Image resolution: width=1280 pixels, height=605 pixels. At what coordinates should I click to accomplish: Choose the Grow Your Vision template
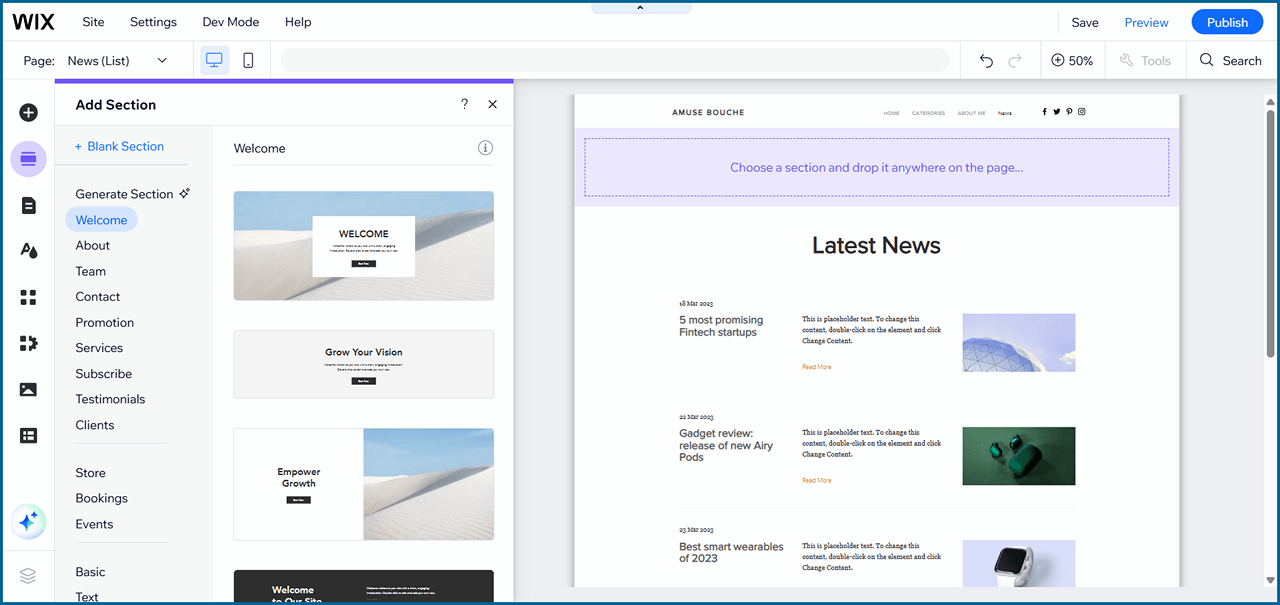364,364
